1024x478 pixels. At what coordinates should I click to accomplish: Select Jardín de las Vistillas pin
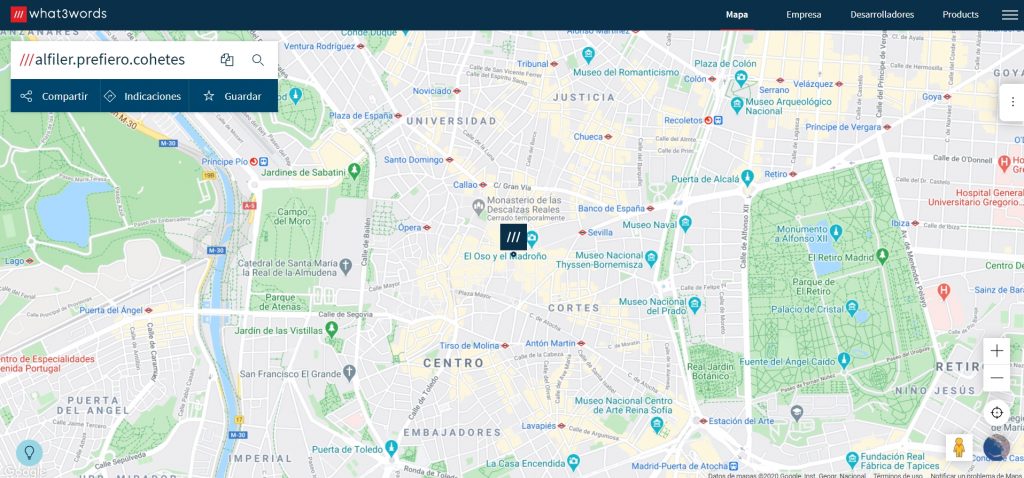332,329
